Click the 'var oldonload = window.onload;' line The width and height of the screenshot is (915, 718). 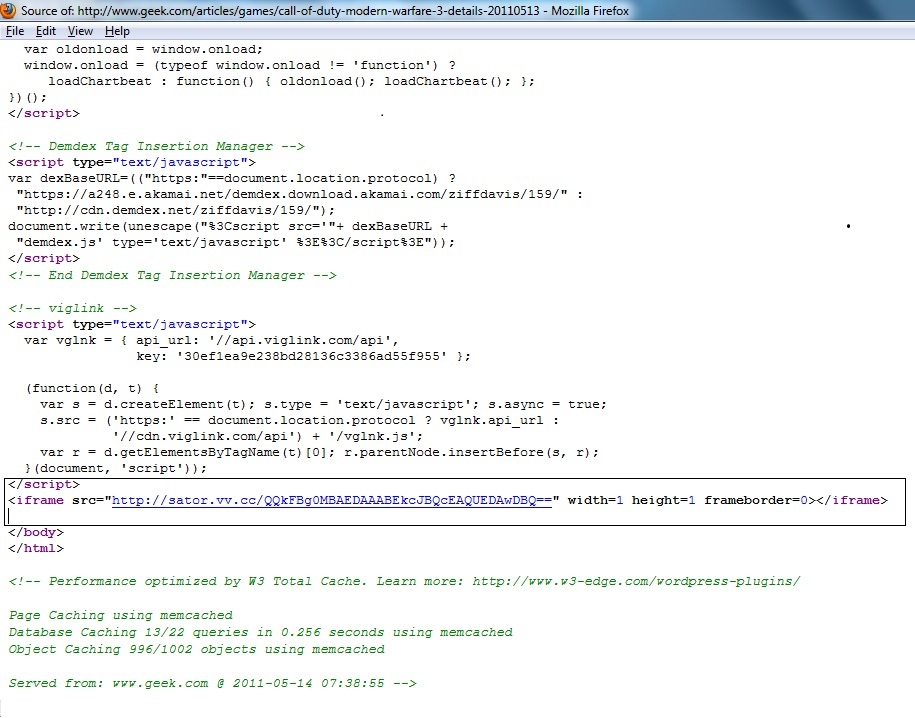pos(143,49)
